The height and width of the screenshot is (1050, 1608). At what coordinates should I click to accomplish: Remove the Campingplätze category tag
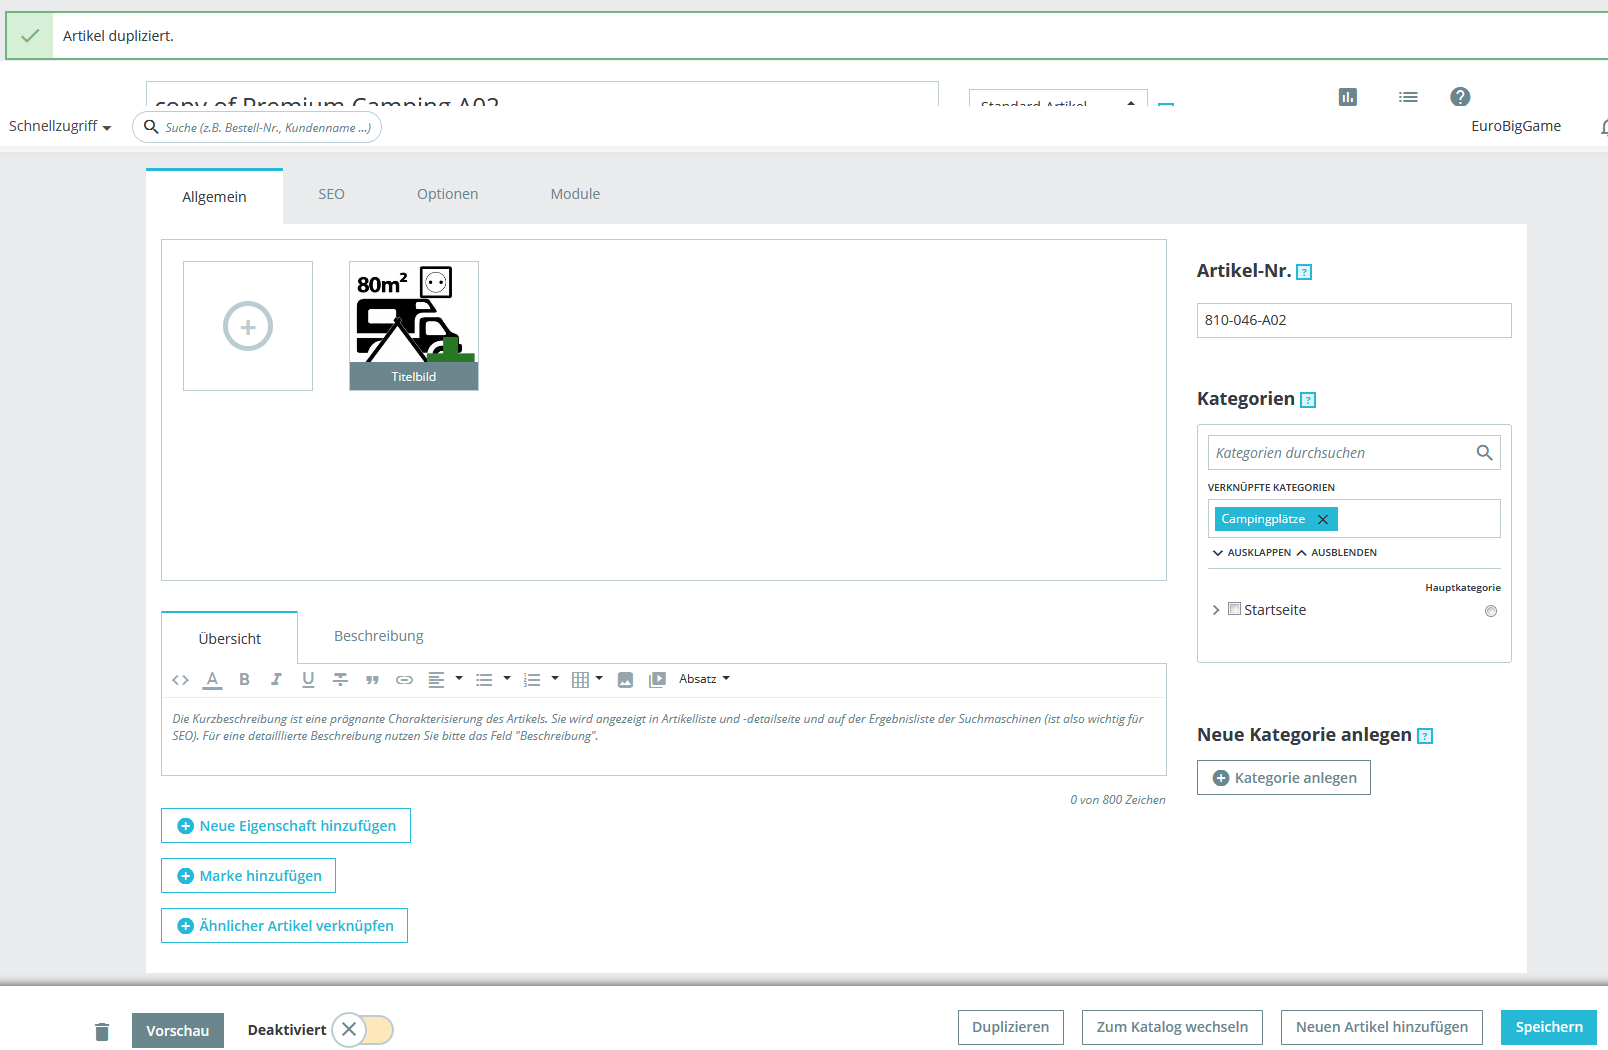point(1322,519)
